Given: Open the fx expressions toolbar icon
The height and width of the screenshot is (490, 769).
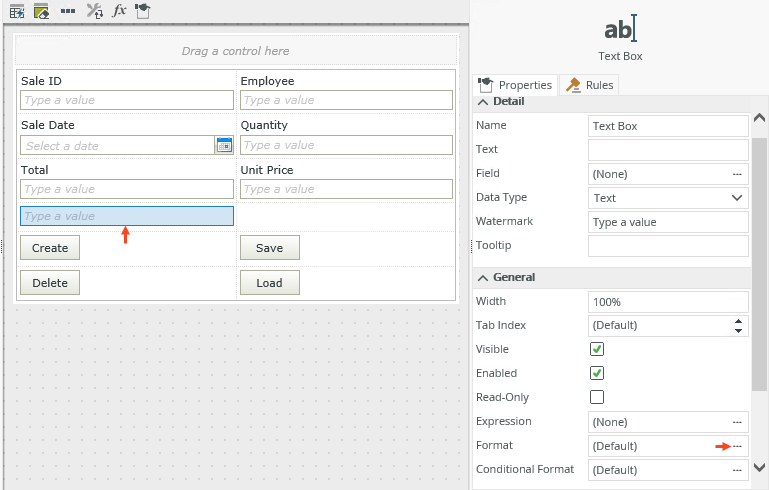Looking at the screenshot, I should (119, 11).
